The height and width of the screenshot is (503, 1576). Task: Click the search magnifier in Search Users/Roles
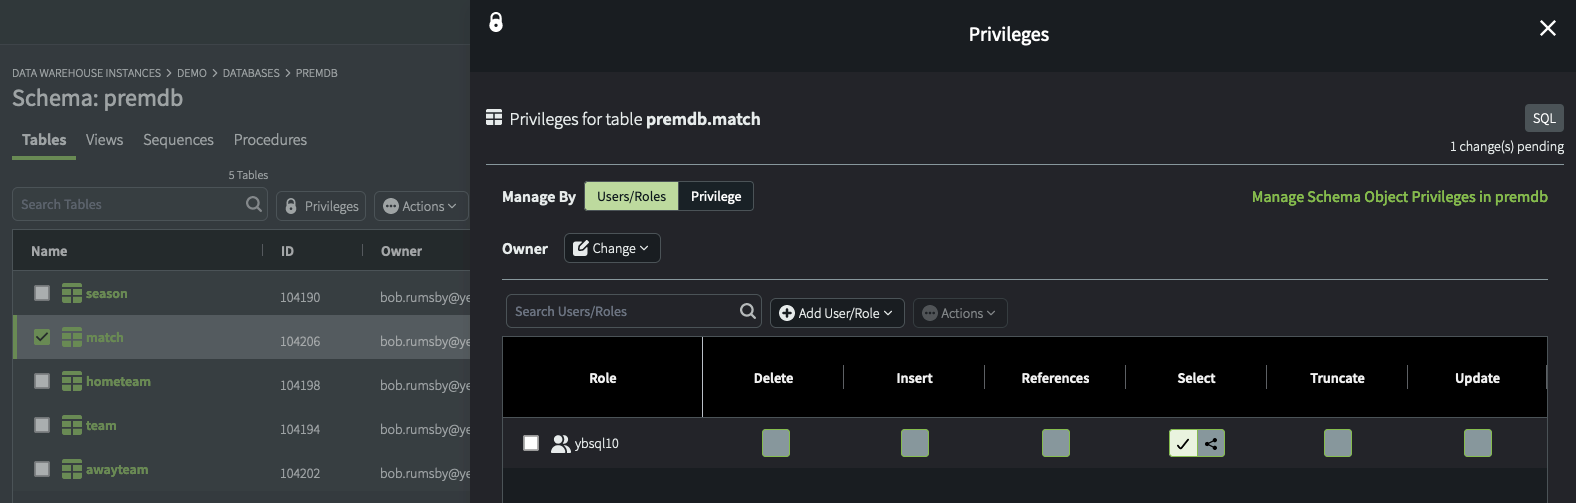pyautogui.click(x=747, y=312)
